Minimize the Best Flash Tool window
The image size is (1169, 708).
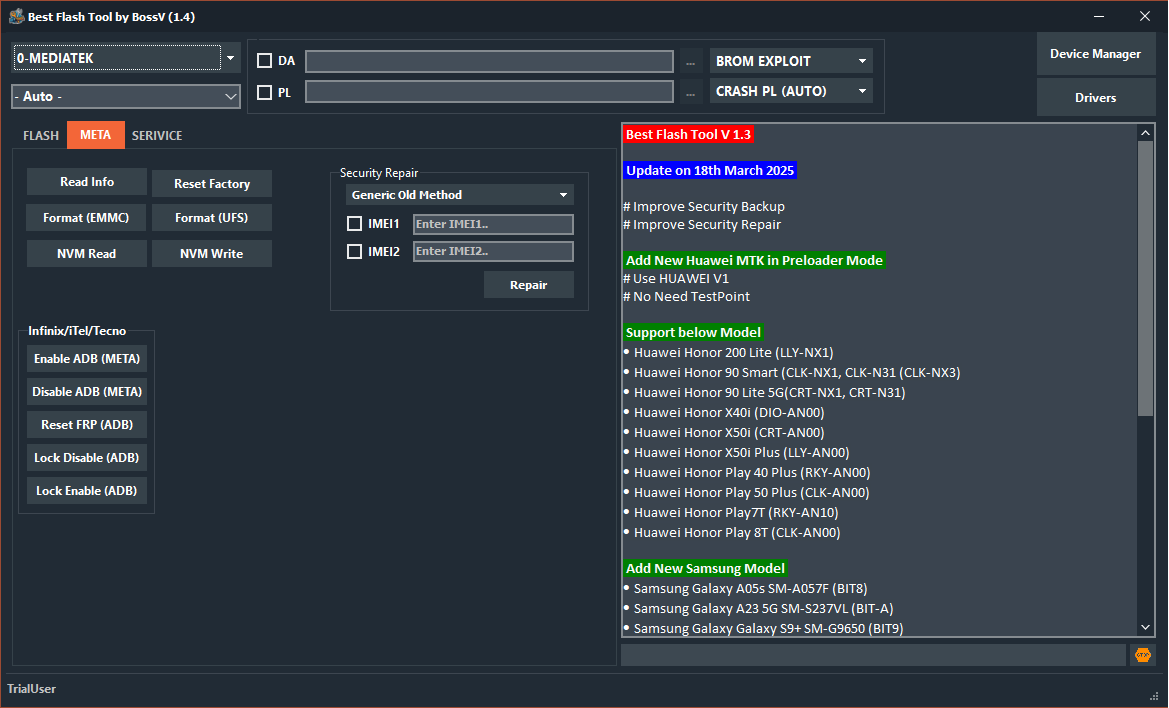pyautogui.click(x=1099, y=16)
